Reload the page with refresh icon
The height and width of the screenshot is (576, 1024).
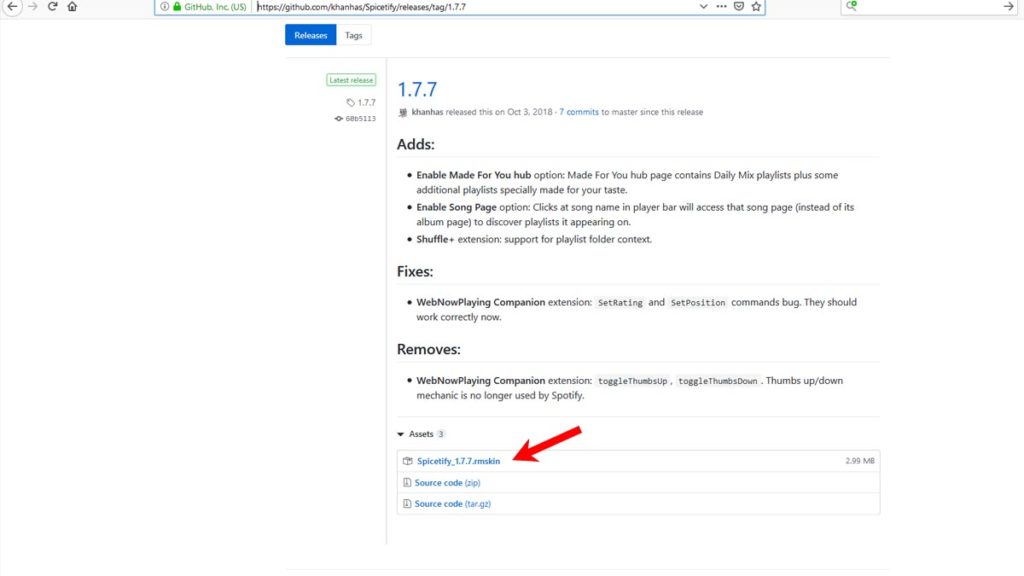coord(52,7)
